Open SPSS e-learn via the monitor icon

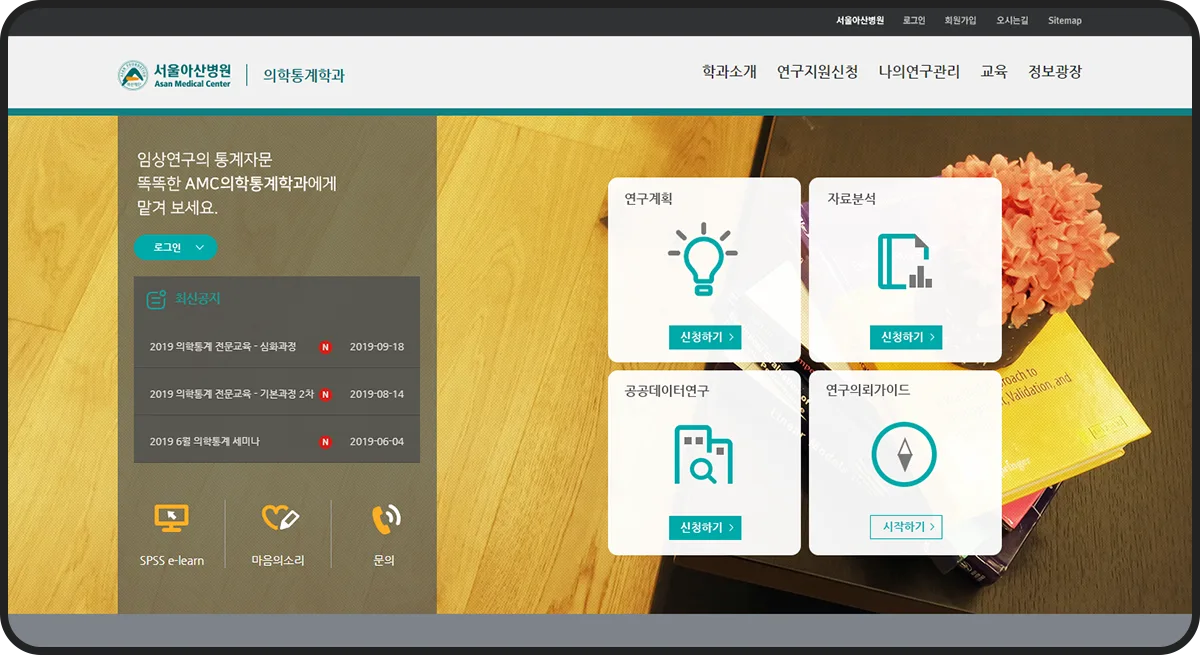[173, 517]
